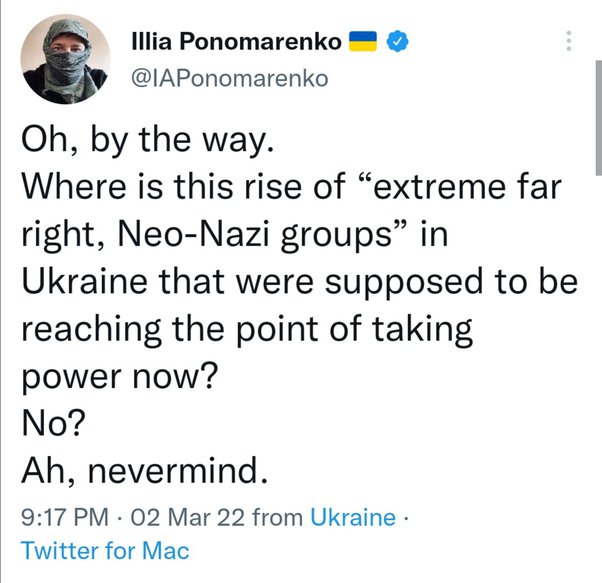Open Illia Ponomarenko's profile picture
Screen dimensions: 602x583
pyautogui.click(x=61, y=61)
